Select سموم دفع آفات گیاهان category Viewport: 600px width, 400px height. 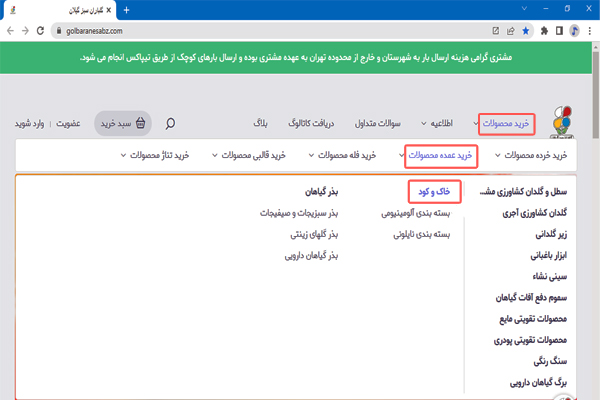(x=531, y=297)
